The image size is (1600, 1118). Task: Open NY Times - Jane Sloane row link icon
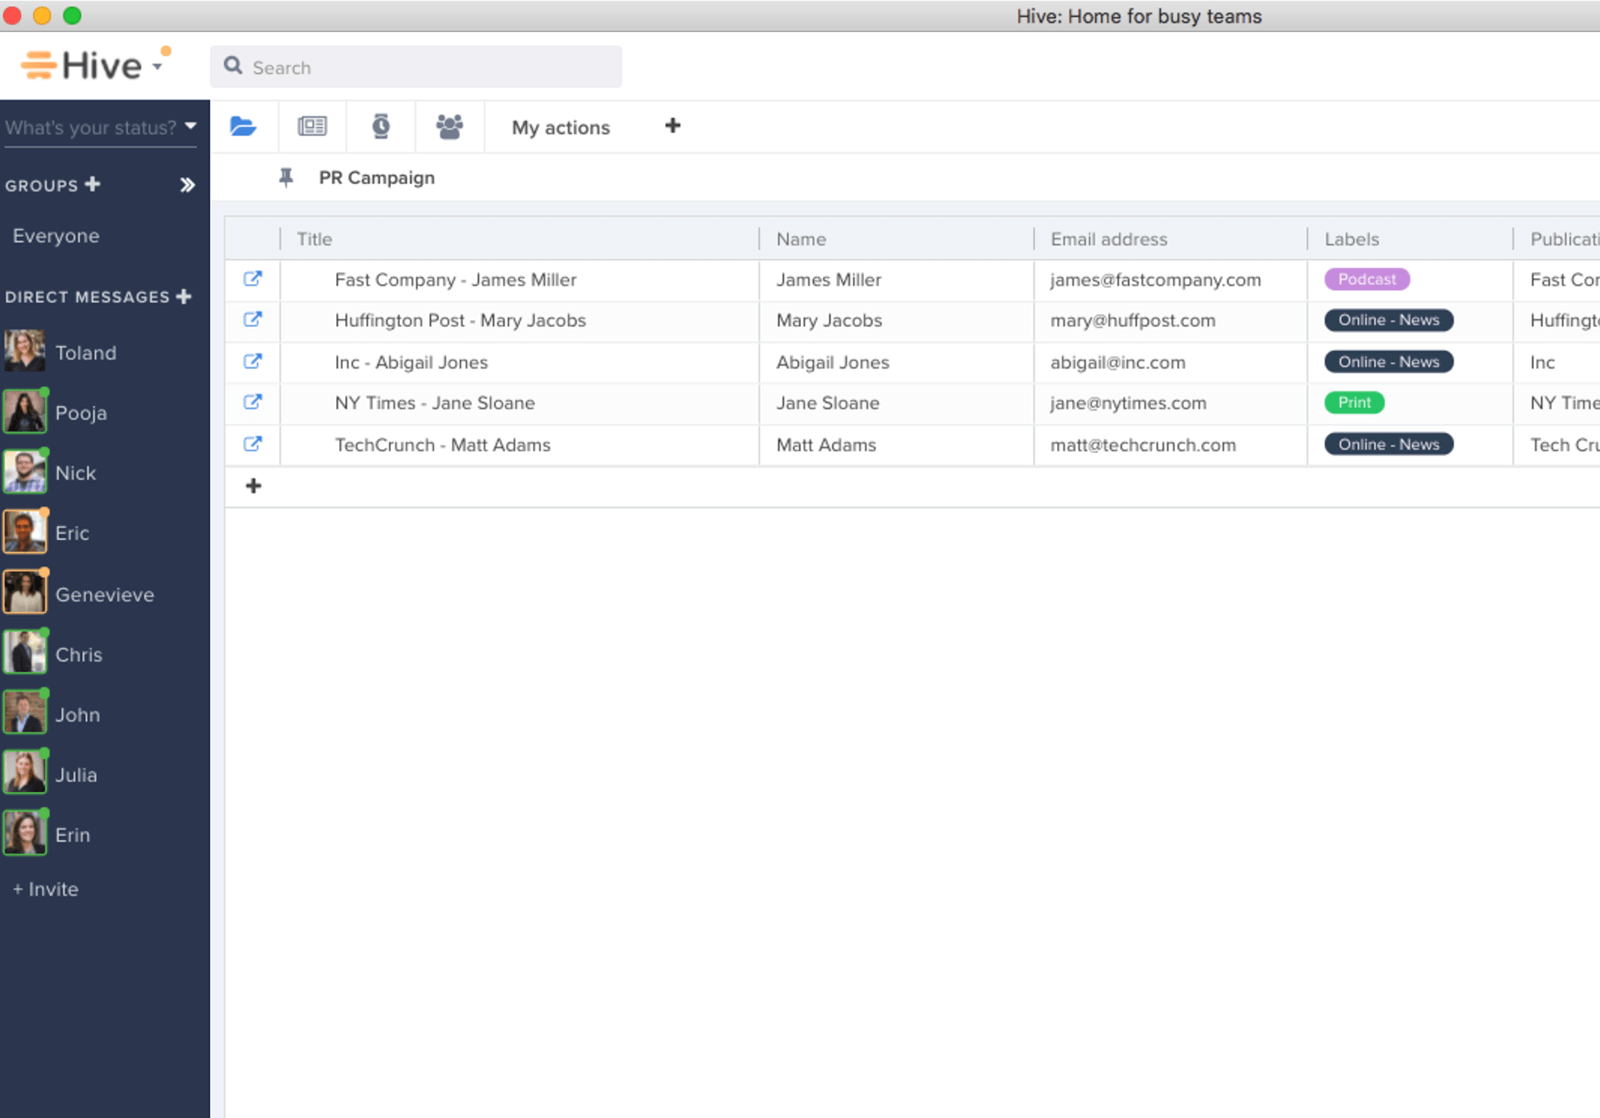253,402
